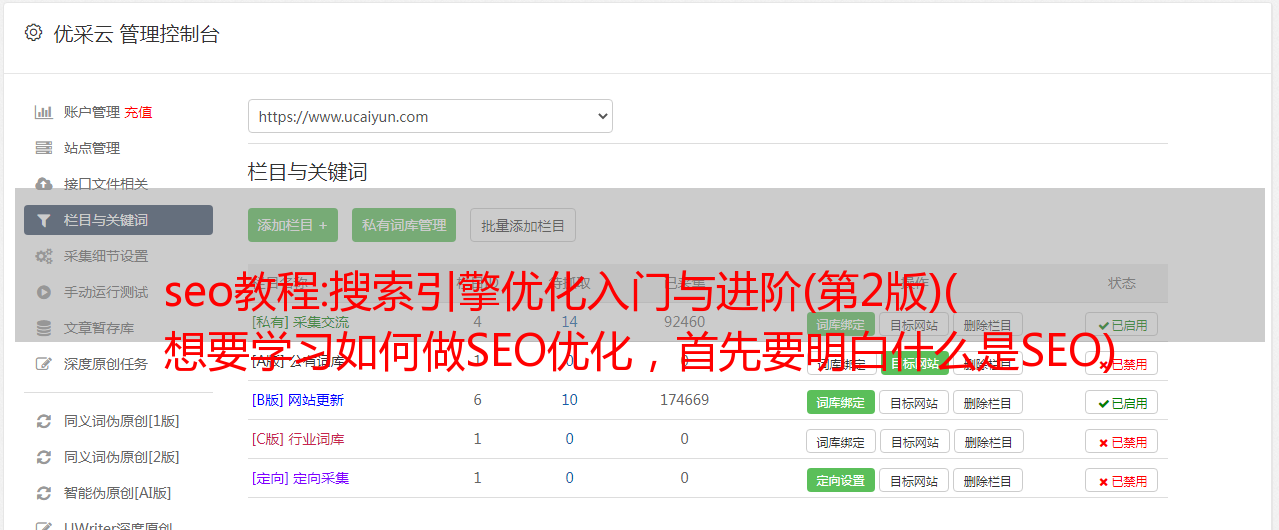Click 删除栏目 for 行业词库 row
1279x530 pixels.
pyautogui.click(x=988, y=441)
